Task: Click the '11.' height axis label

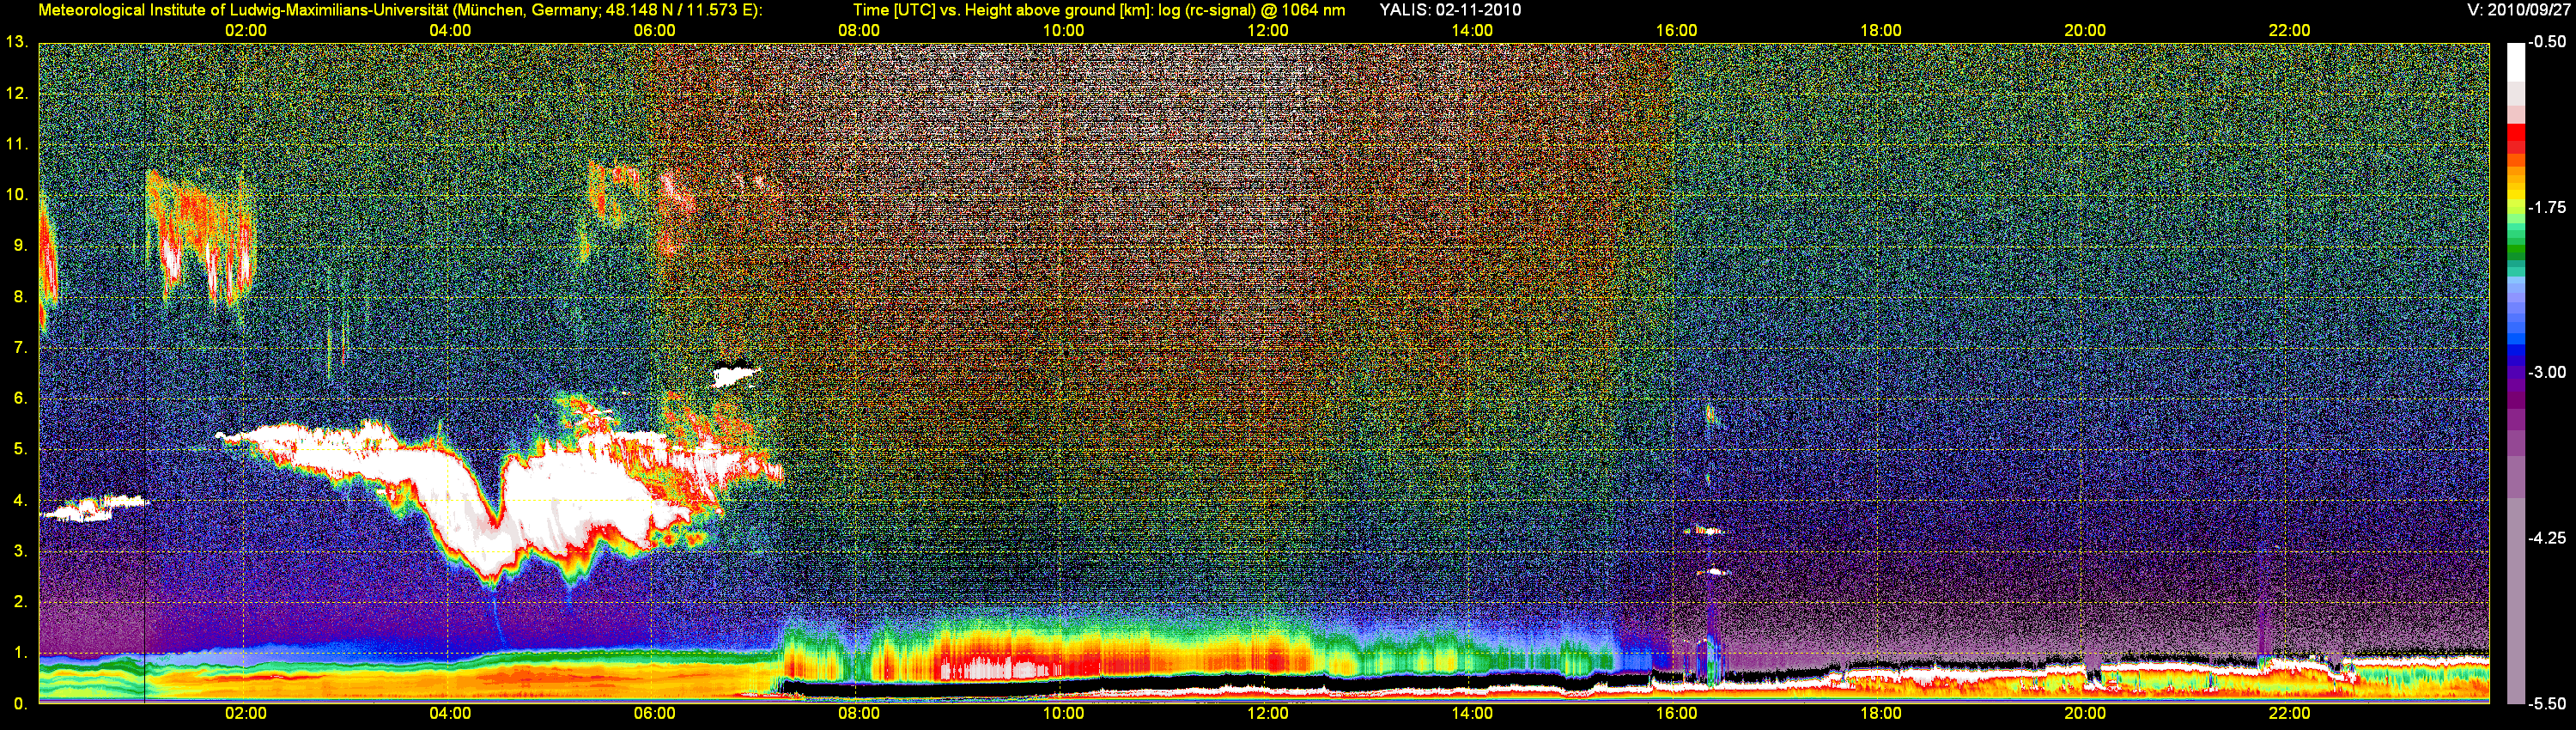Action: pos(17,144)
